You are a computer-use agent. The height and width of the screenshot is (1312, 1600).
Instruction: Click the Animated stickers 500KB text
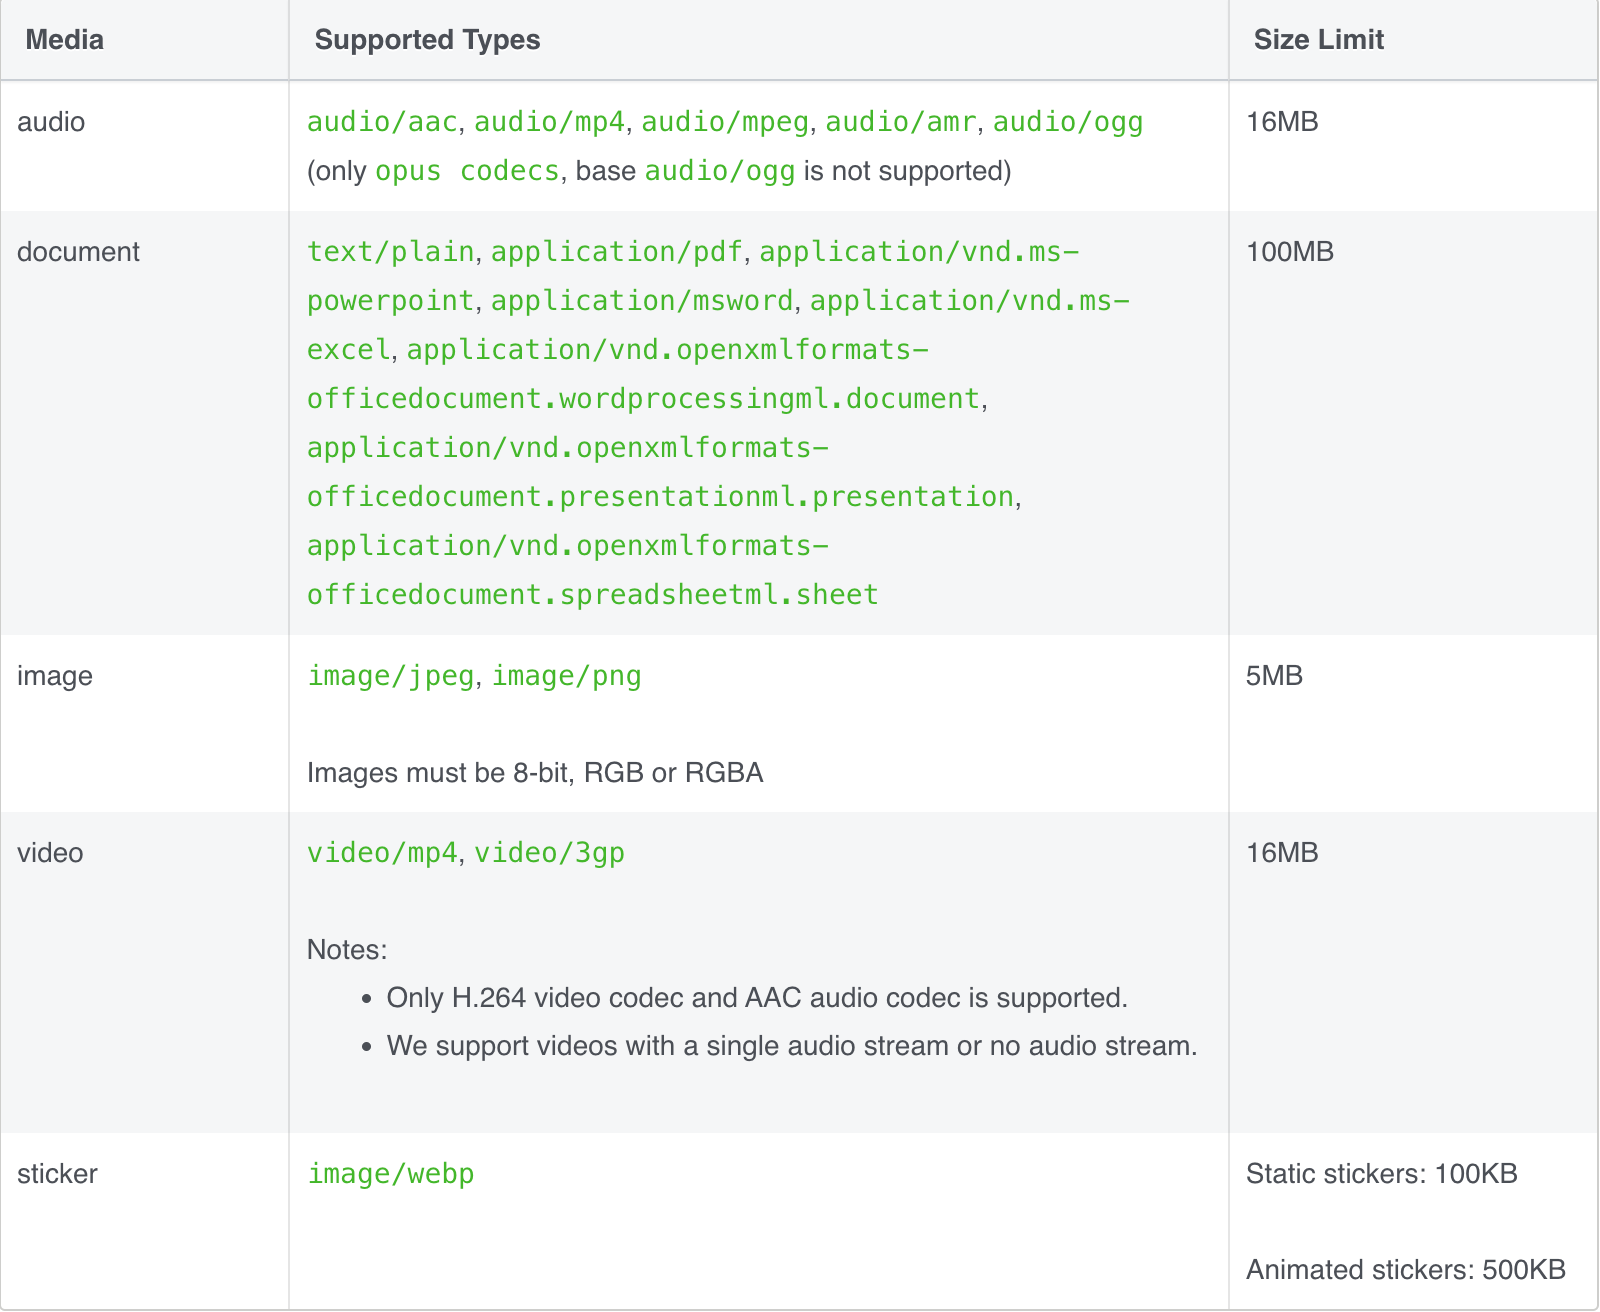[x=1405, y=1270]
